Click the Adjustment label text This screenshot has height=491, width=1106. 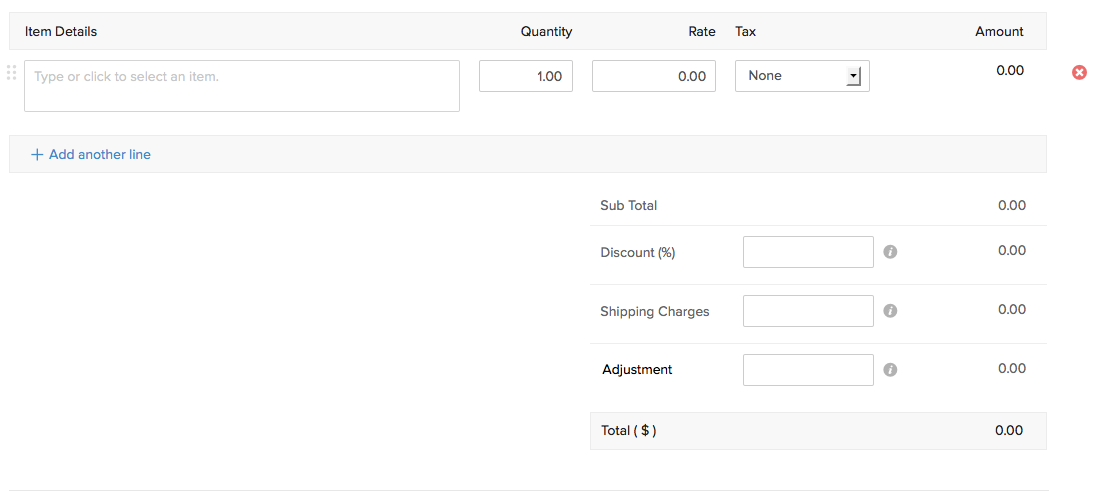(637, 370)
